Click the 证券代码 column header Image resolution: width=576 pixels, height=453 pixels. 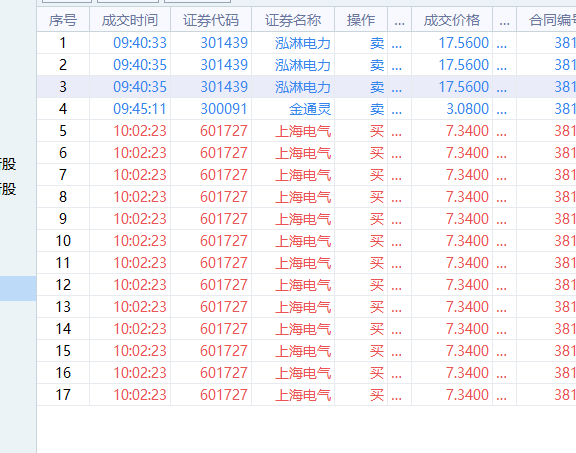click(211, 20)
